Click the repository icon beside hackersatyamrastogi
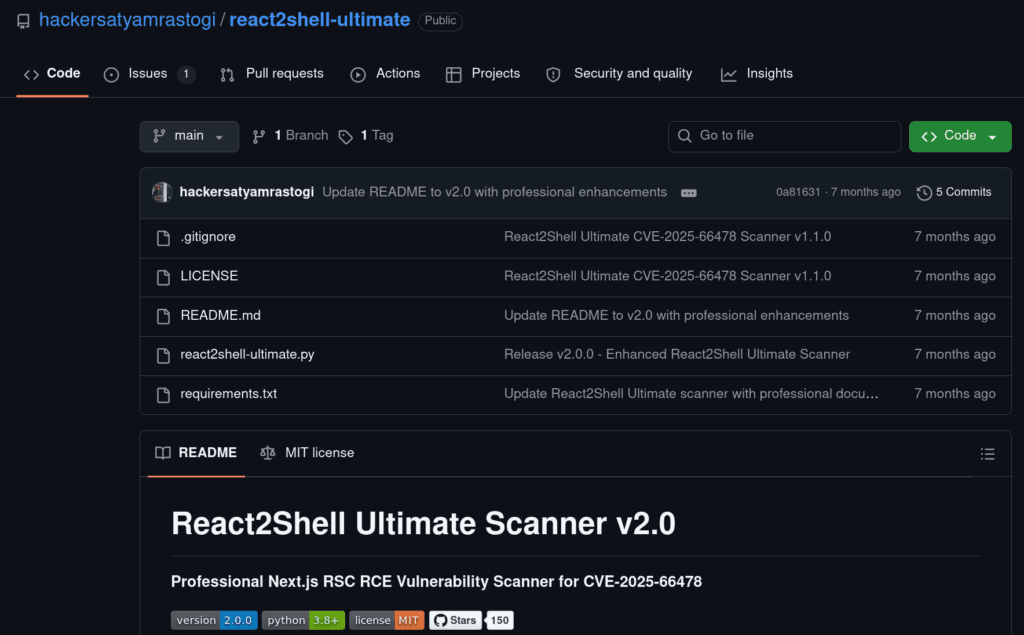 (24, 22)
